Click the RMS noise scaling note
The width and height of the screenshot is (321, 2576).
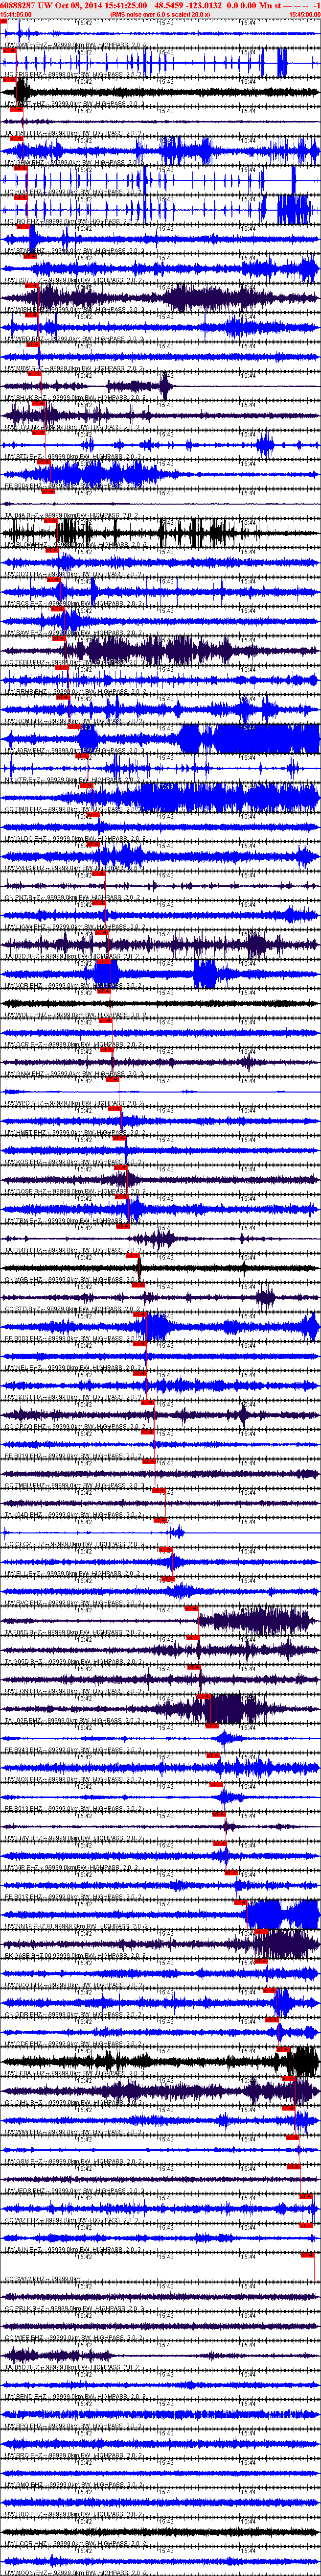[160, 15]
